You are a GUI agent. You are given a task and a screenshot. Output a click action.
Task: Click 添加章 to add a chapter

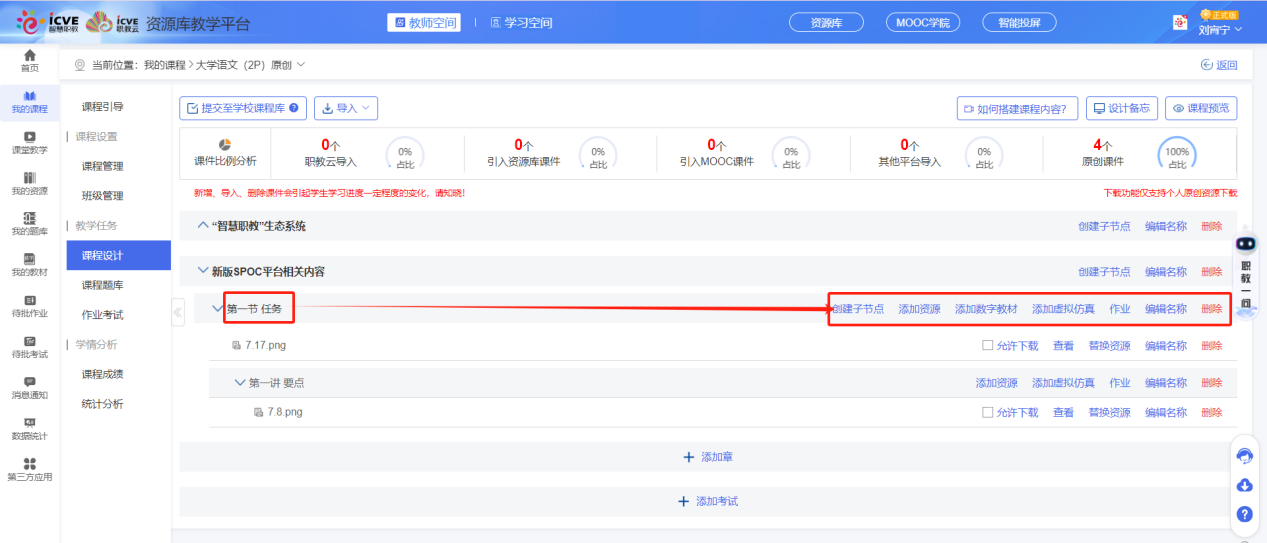click(708, 457)
